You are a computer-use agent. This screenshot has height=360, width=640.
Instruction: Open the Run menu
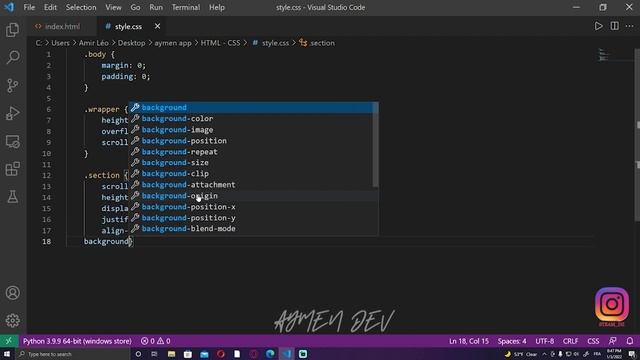tap(156, 7)
